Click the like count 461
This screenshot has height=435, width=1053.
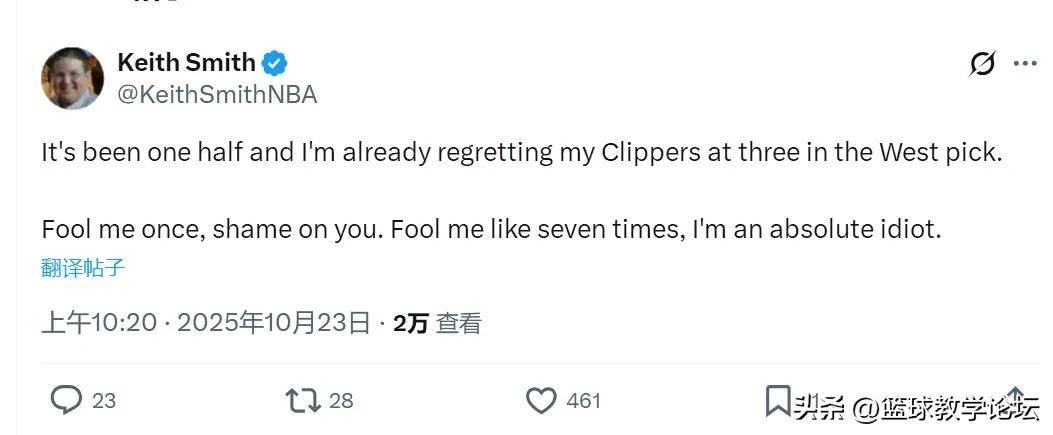(583, 401)
